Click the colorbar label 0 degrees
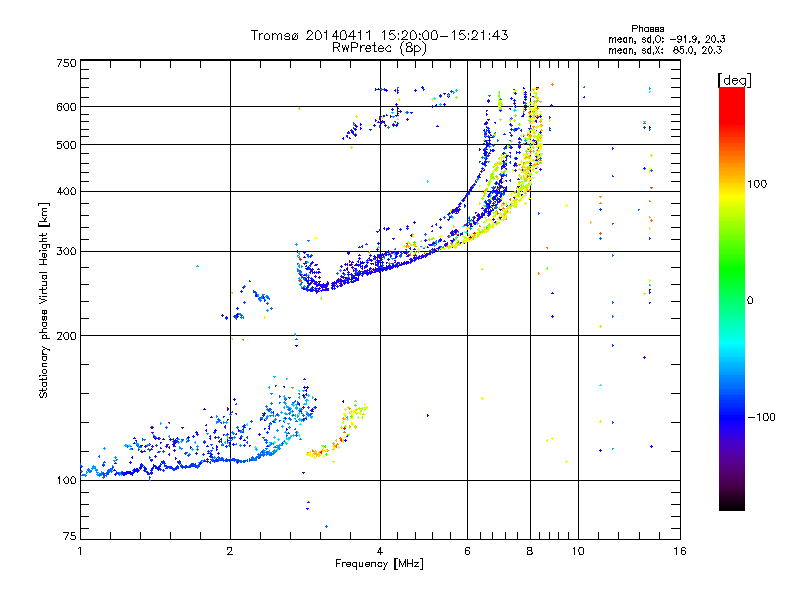Image resolution: width=800 pixels, height=600 pixels. pyautogui.click(x=750, y=301)
